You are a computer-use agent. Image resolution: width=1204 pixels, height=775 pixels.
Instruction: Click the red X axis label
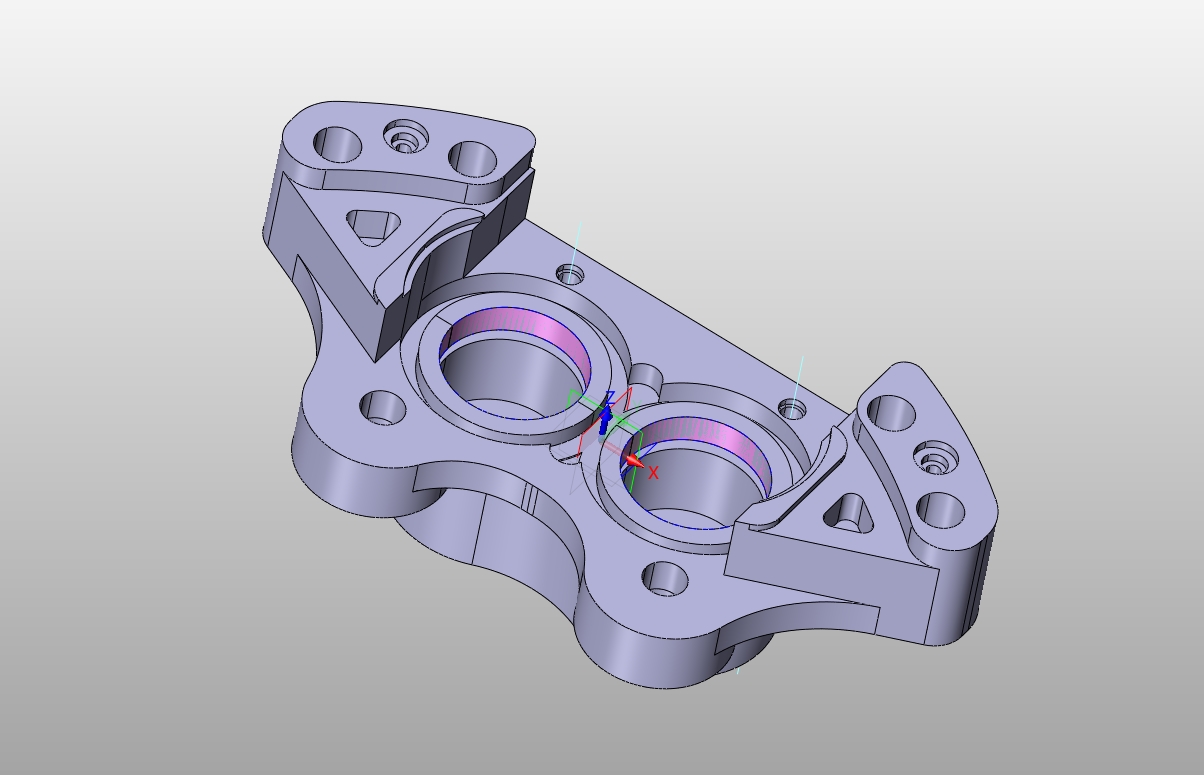[x=654, y=473]
